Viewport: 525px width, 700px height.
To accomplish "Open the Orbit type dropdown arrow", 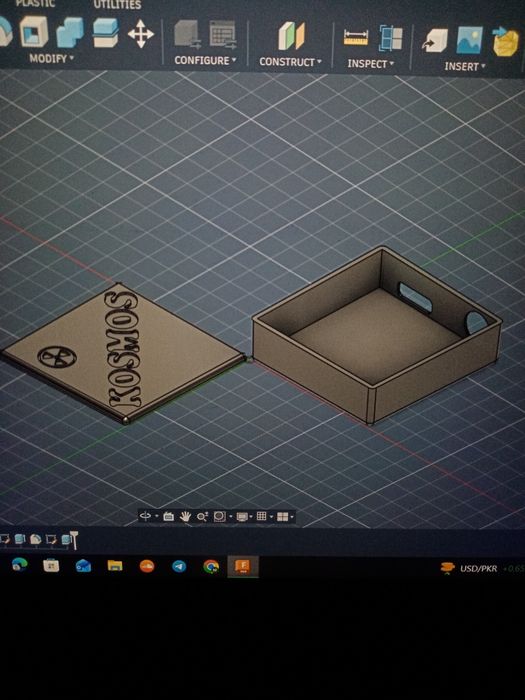I will click(x=157, y=517).
